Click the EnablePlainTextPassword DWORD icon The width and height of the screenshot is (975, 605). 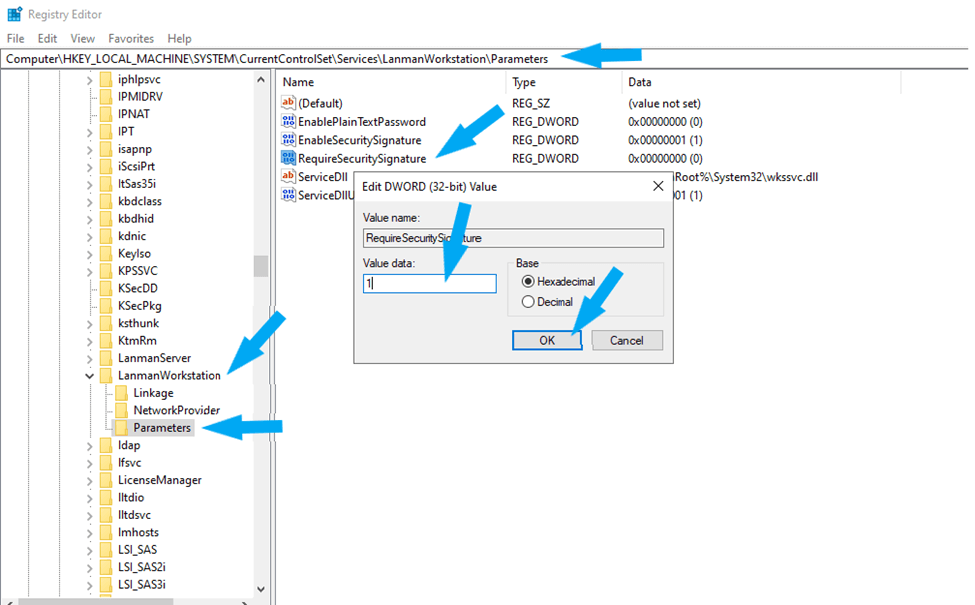tap(288, 121)
